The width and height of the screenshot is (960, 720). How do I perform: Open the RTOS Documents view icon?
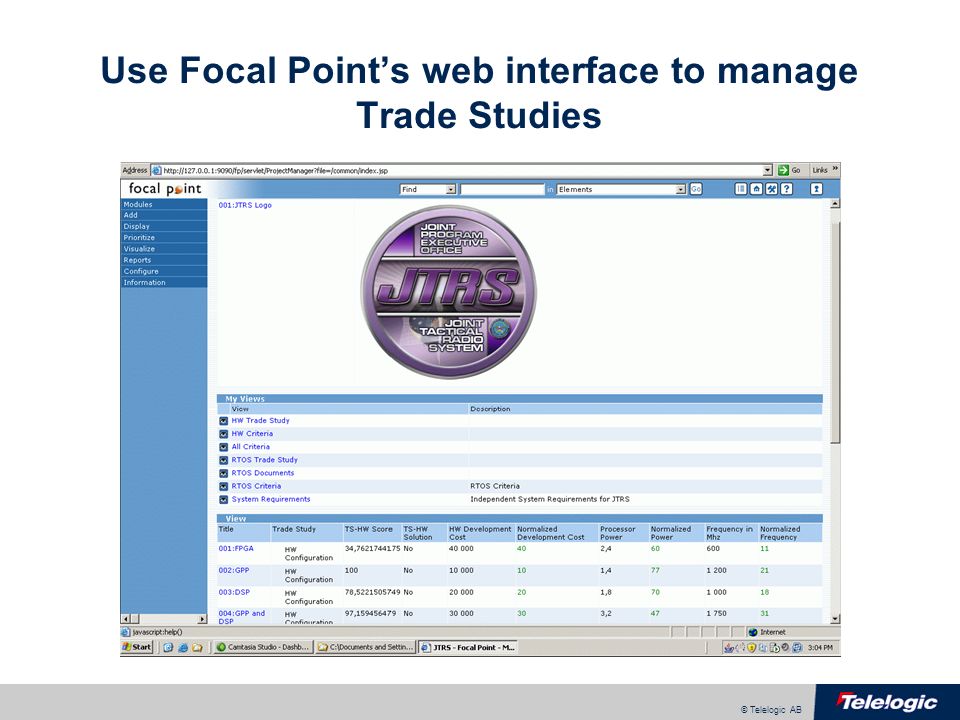pyautogui.click(x=223, y=473)
